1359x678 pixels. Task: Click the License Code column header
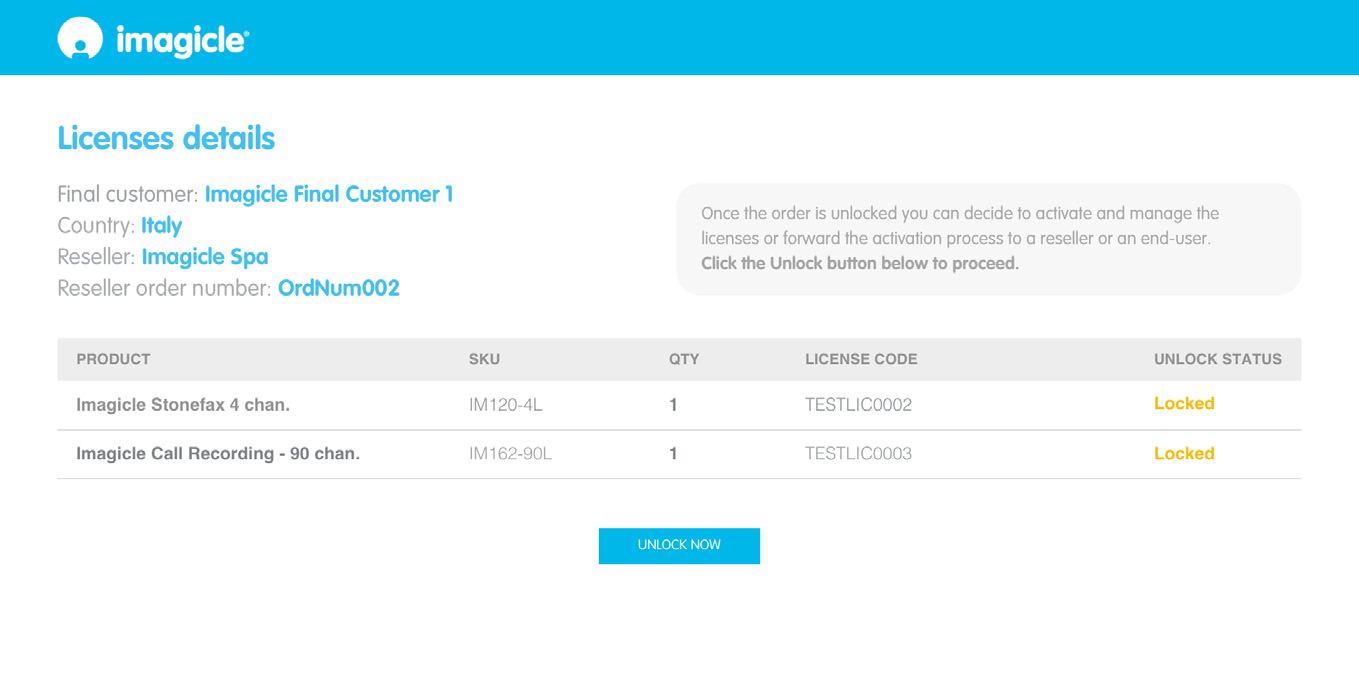pos(861,359)
